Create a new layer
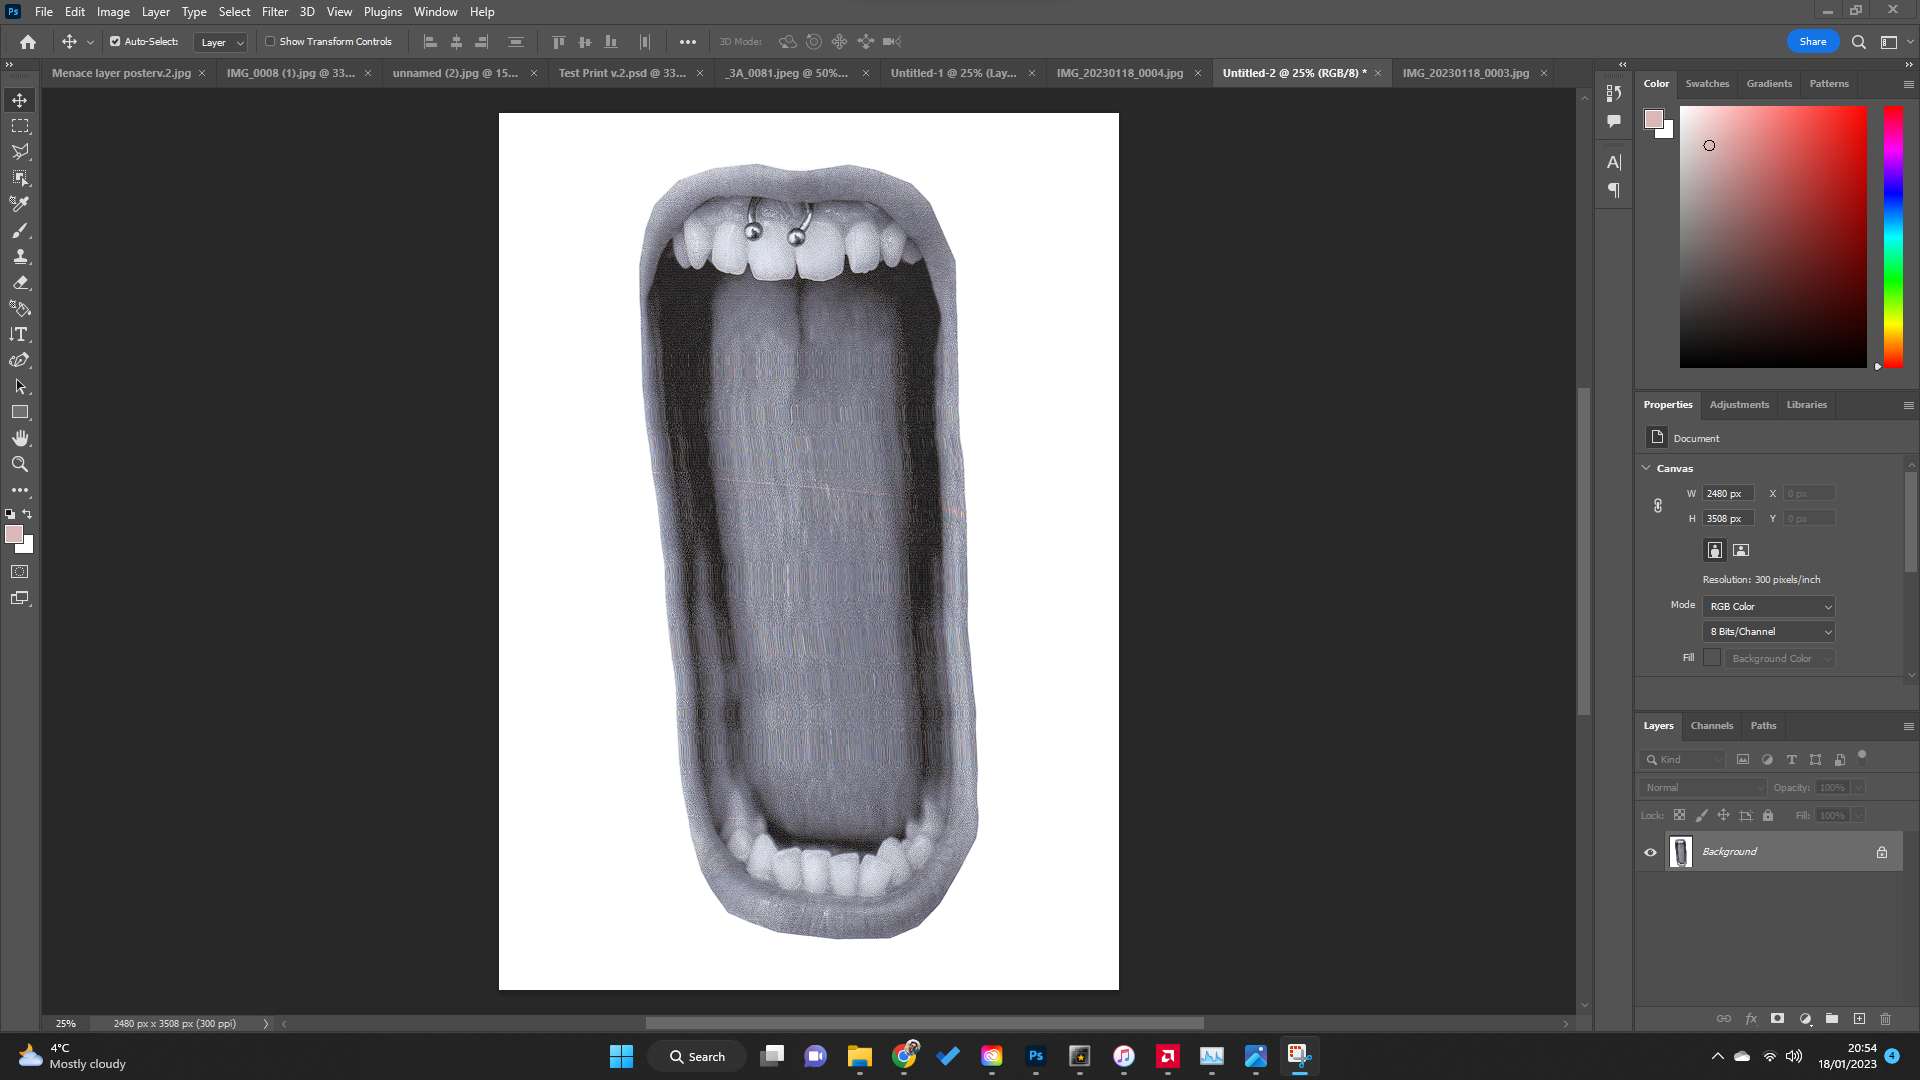This screenshot has height=1080, width=1920. 1859,1018
